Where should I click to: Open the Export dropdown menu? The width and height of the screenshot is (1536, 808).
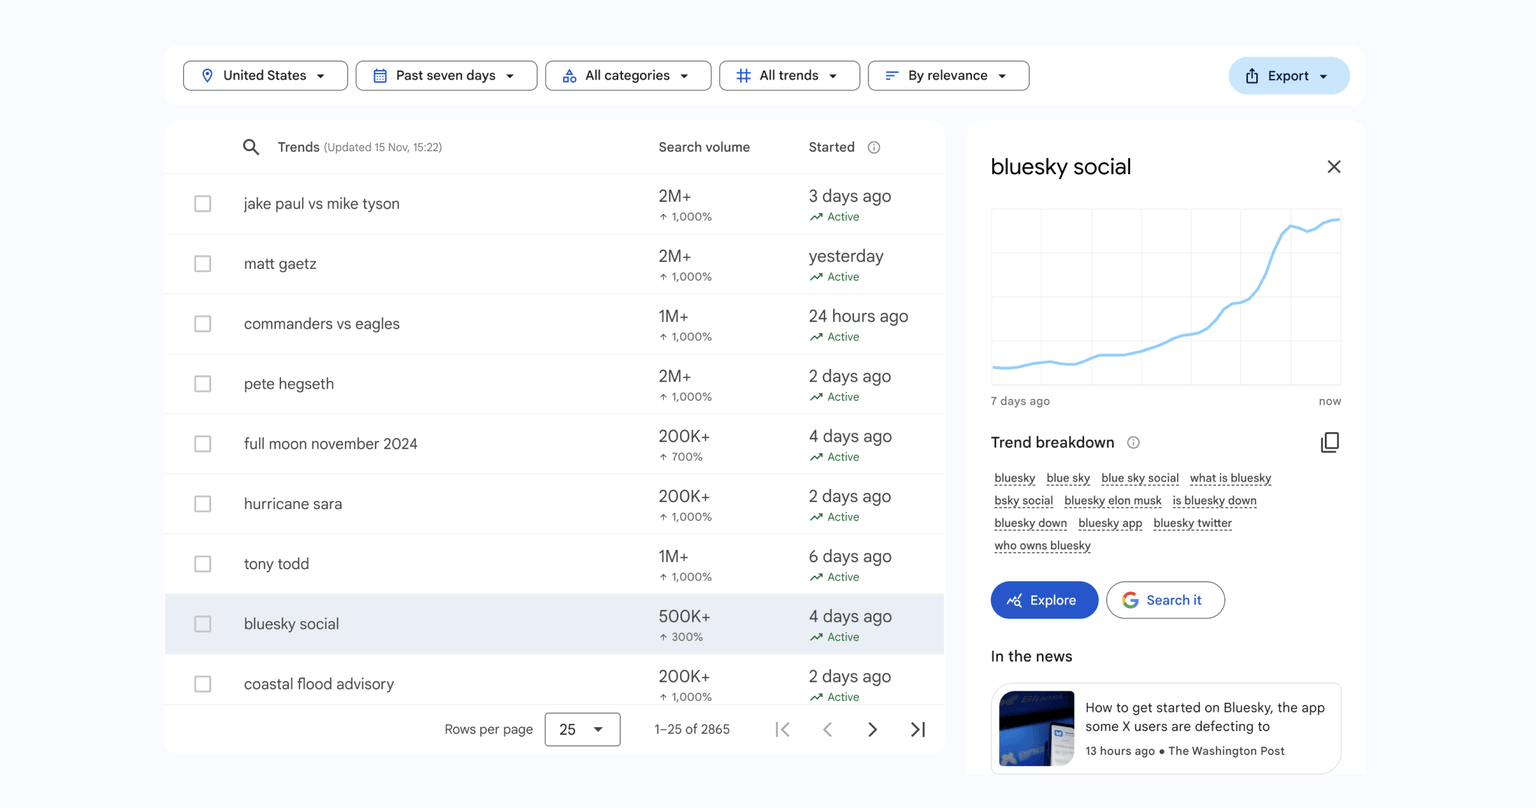coord(1289,76)
